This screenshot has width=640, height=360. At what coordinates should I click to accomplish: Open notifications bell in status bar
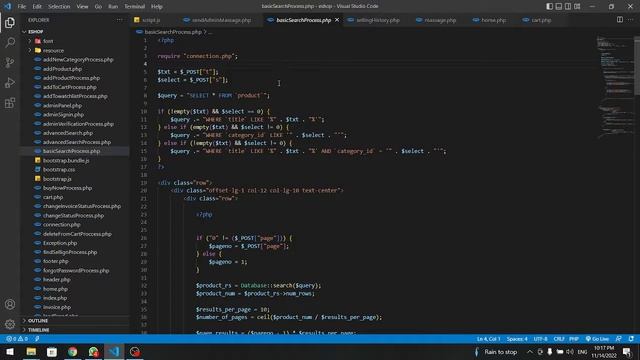[x=631, y=339]
